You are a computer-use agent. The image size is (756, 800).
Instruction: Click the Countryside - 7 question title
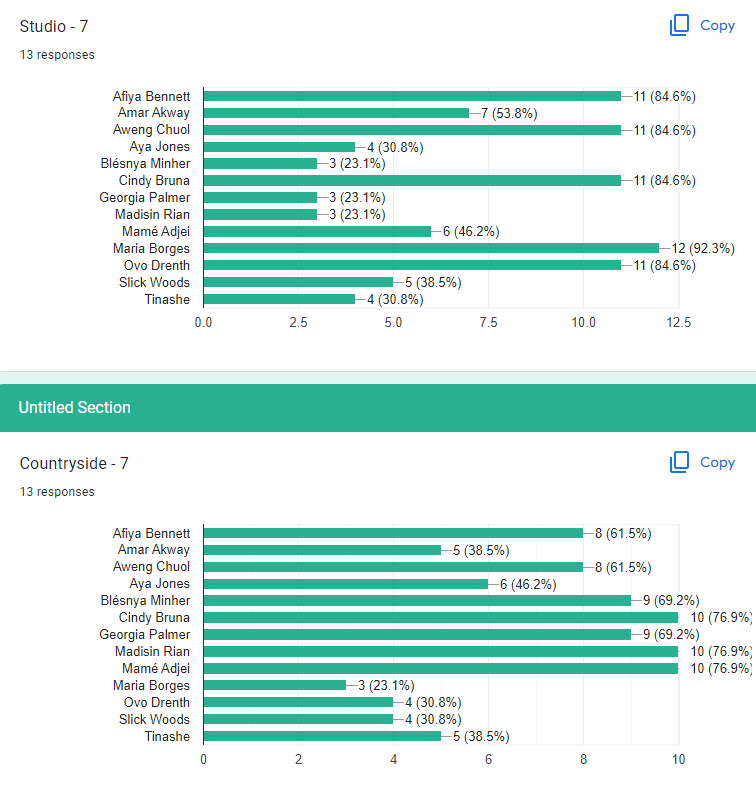coord(74,463)
